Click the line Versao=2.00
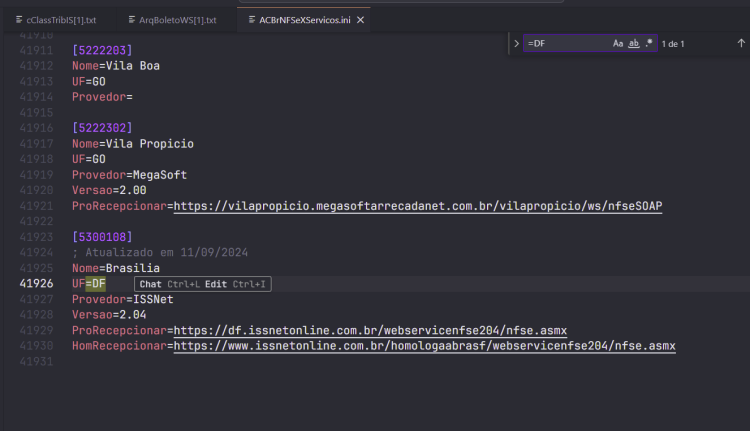This screenshot has width=750, height=431. (x=109, y=190)
